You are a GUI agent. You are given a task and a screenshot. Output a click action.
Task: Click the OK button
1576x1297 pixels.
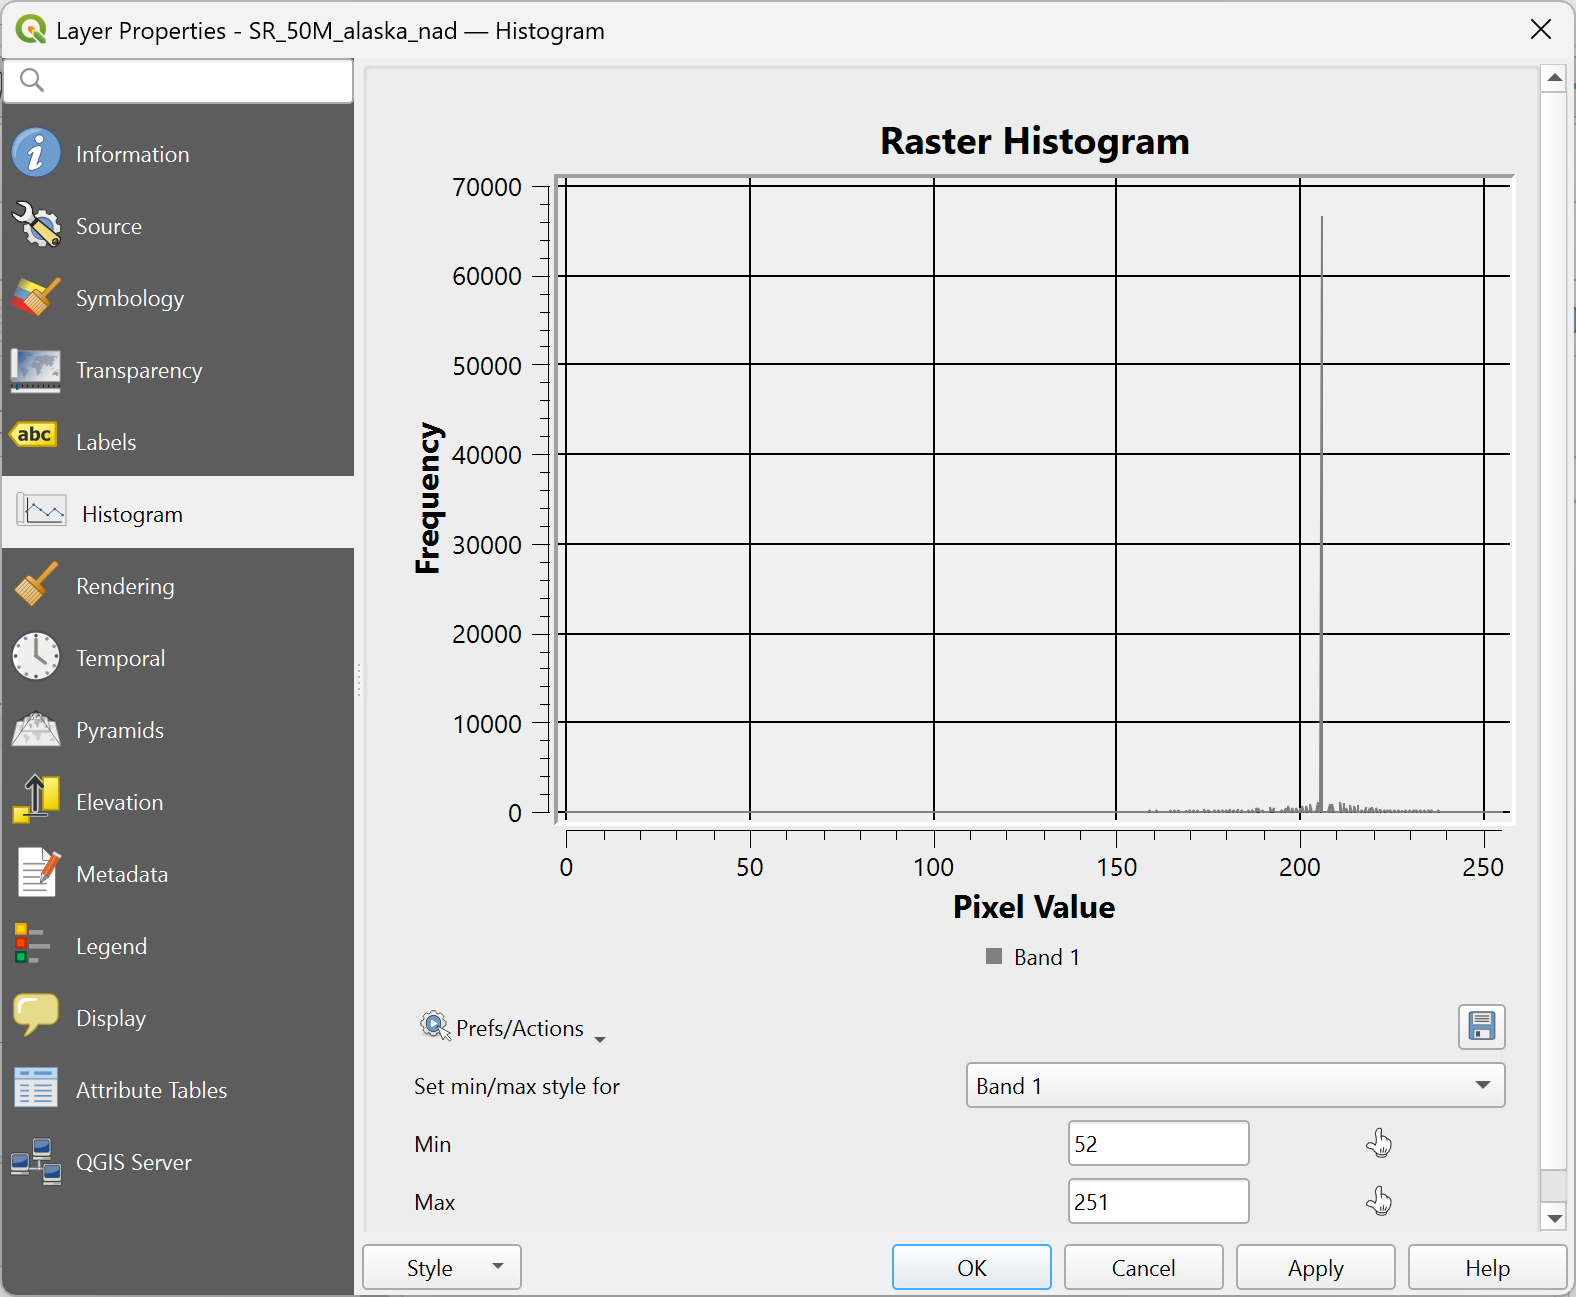coord(971,1268)
